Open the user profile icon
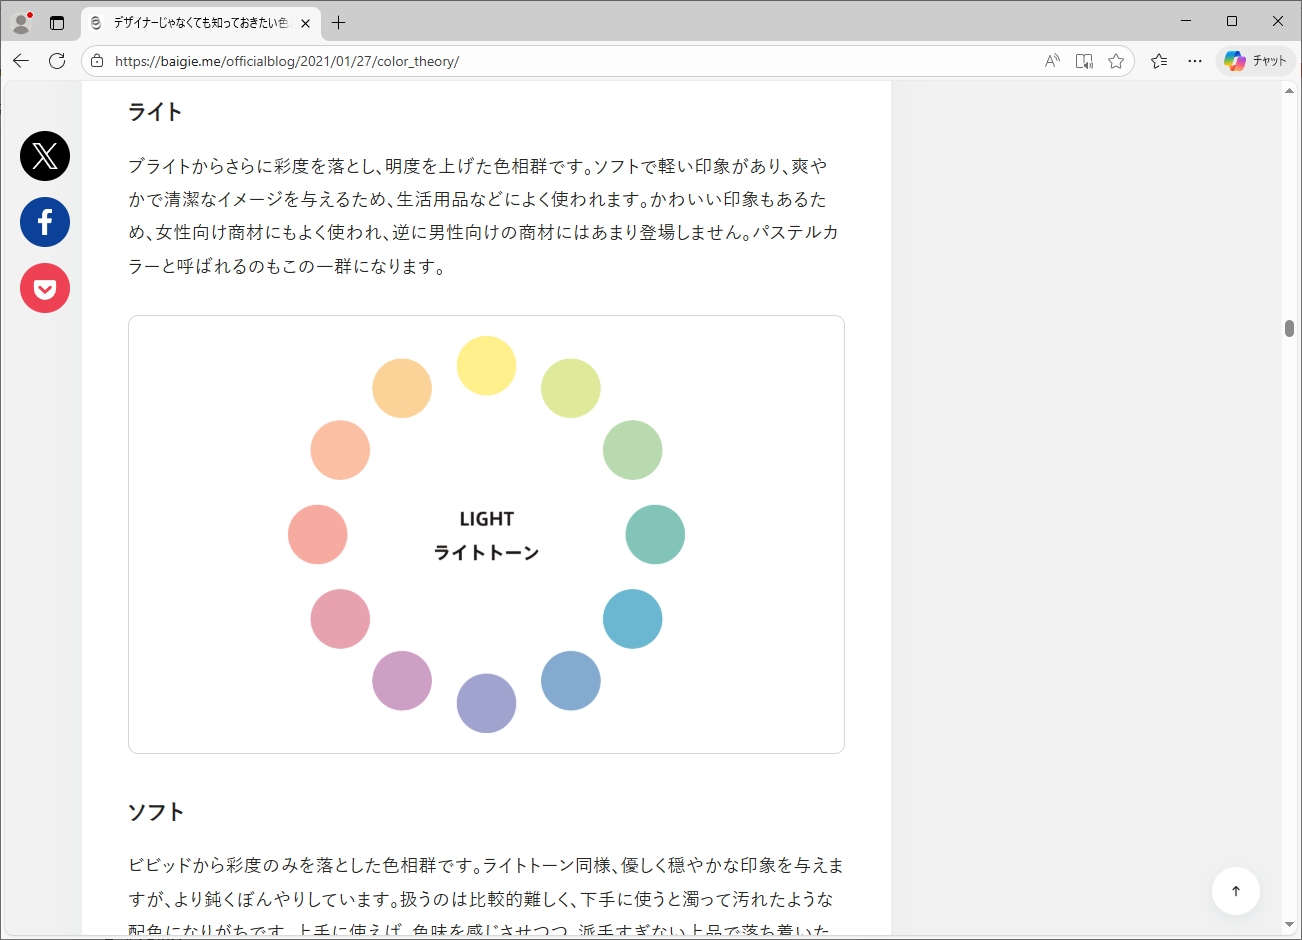 click(x=21, y=22)
